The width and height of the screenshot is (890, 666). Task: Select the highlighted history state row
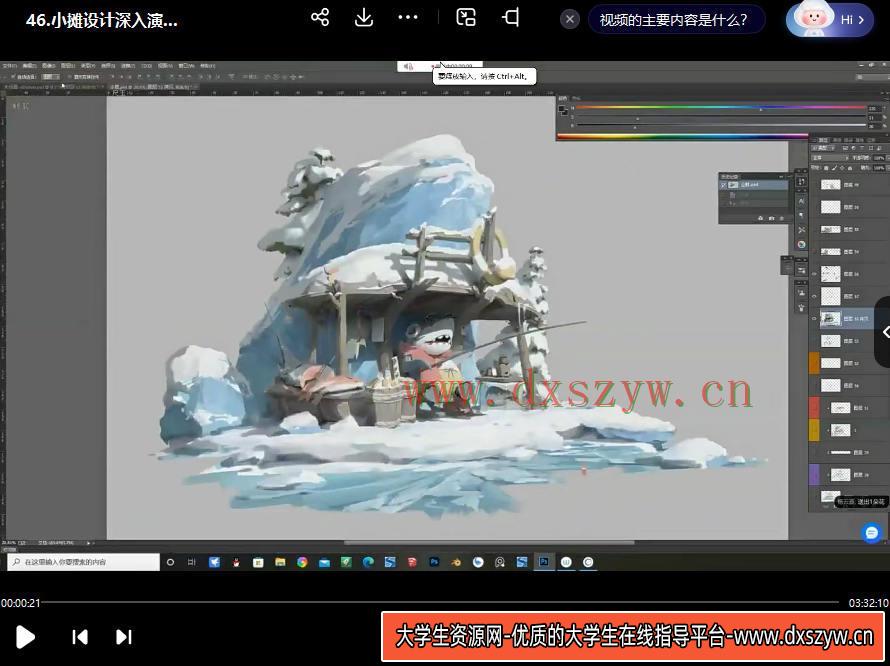pos(754,185)
